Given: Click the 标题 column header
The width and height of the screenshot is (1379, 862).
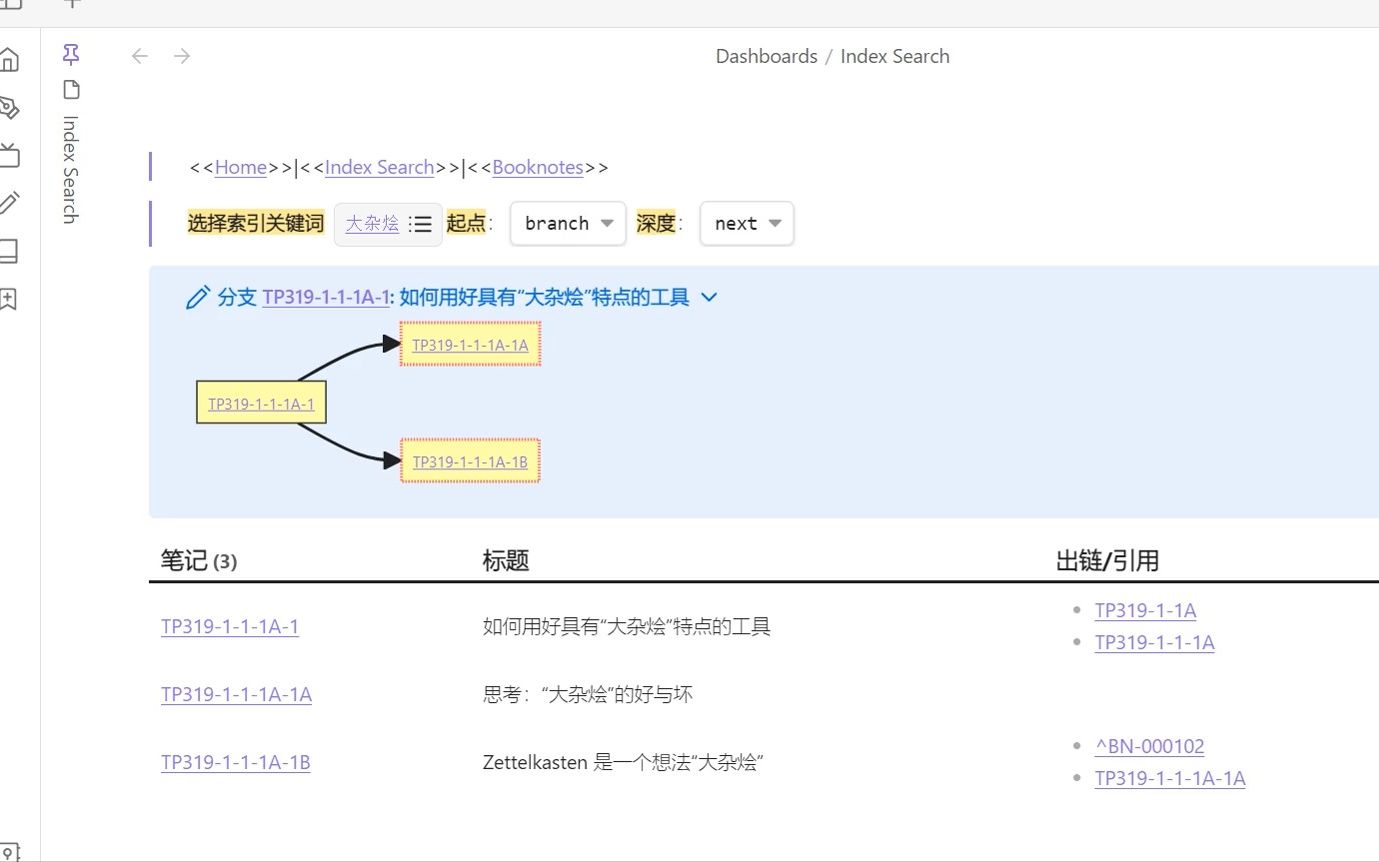Looking at the screenshot, I should 506,561.
